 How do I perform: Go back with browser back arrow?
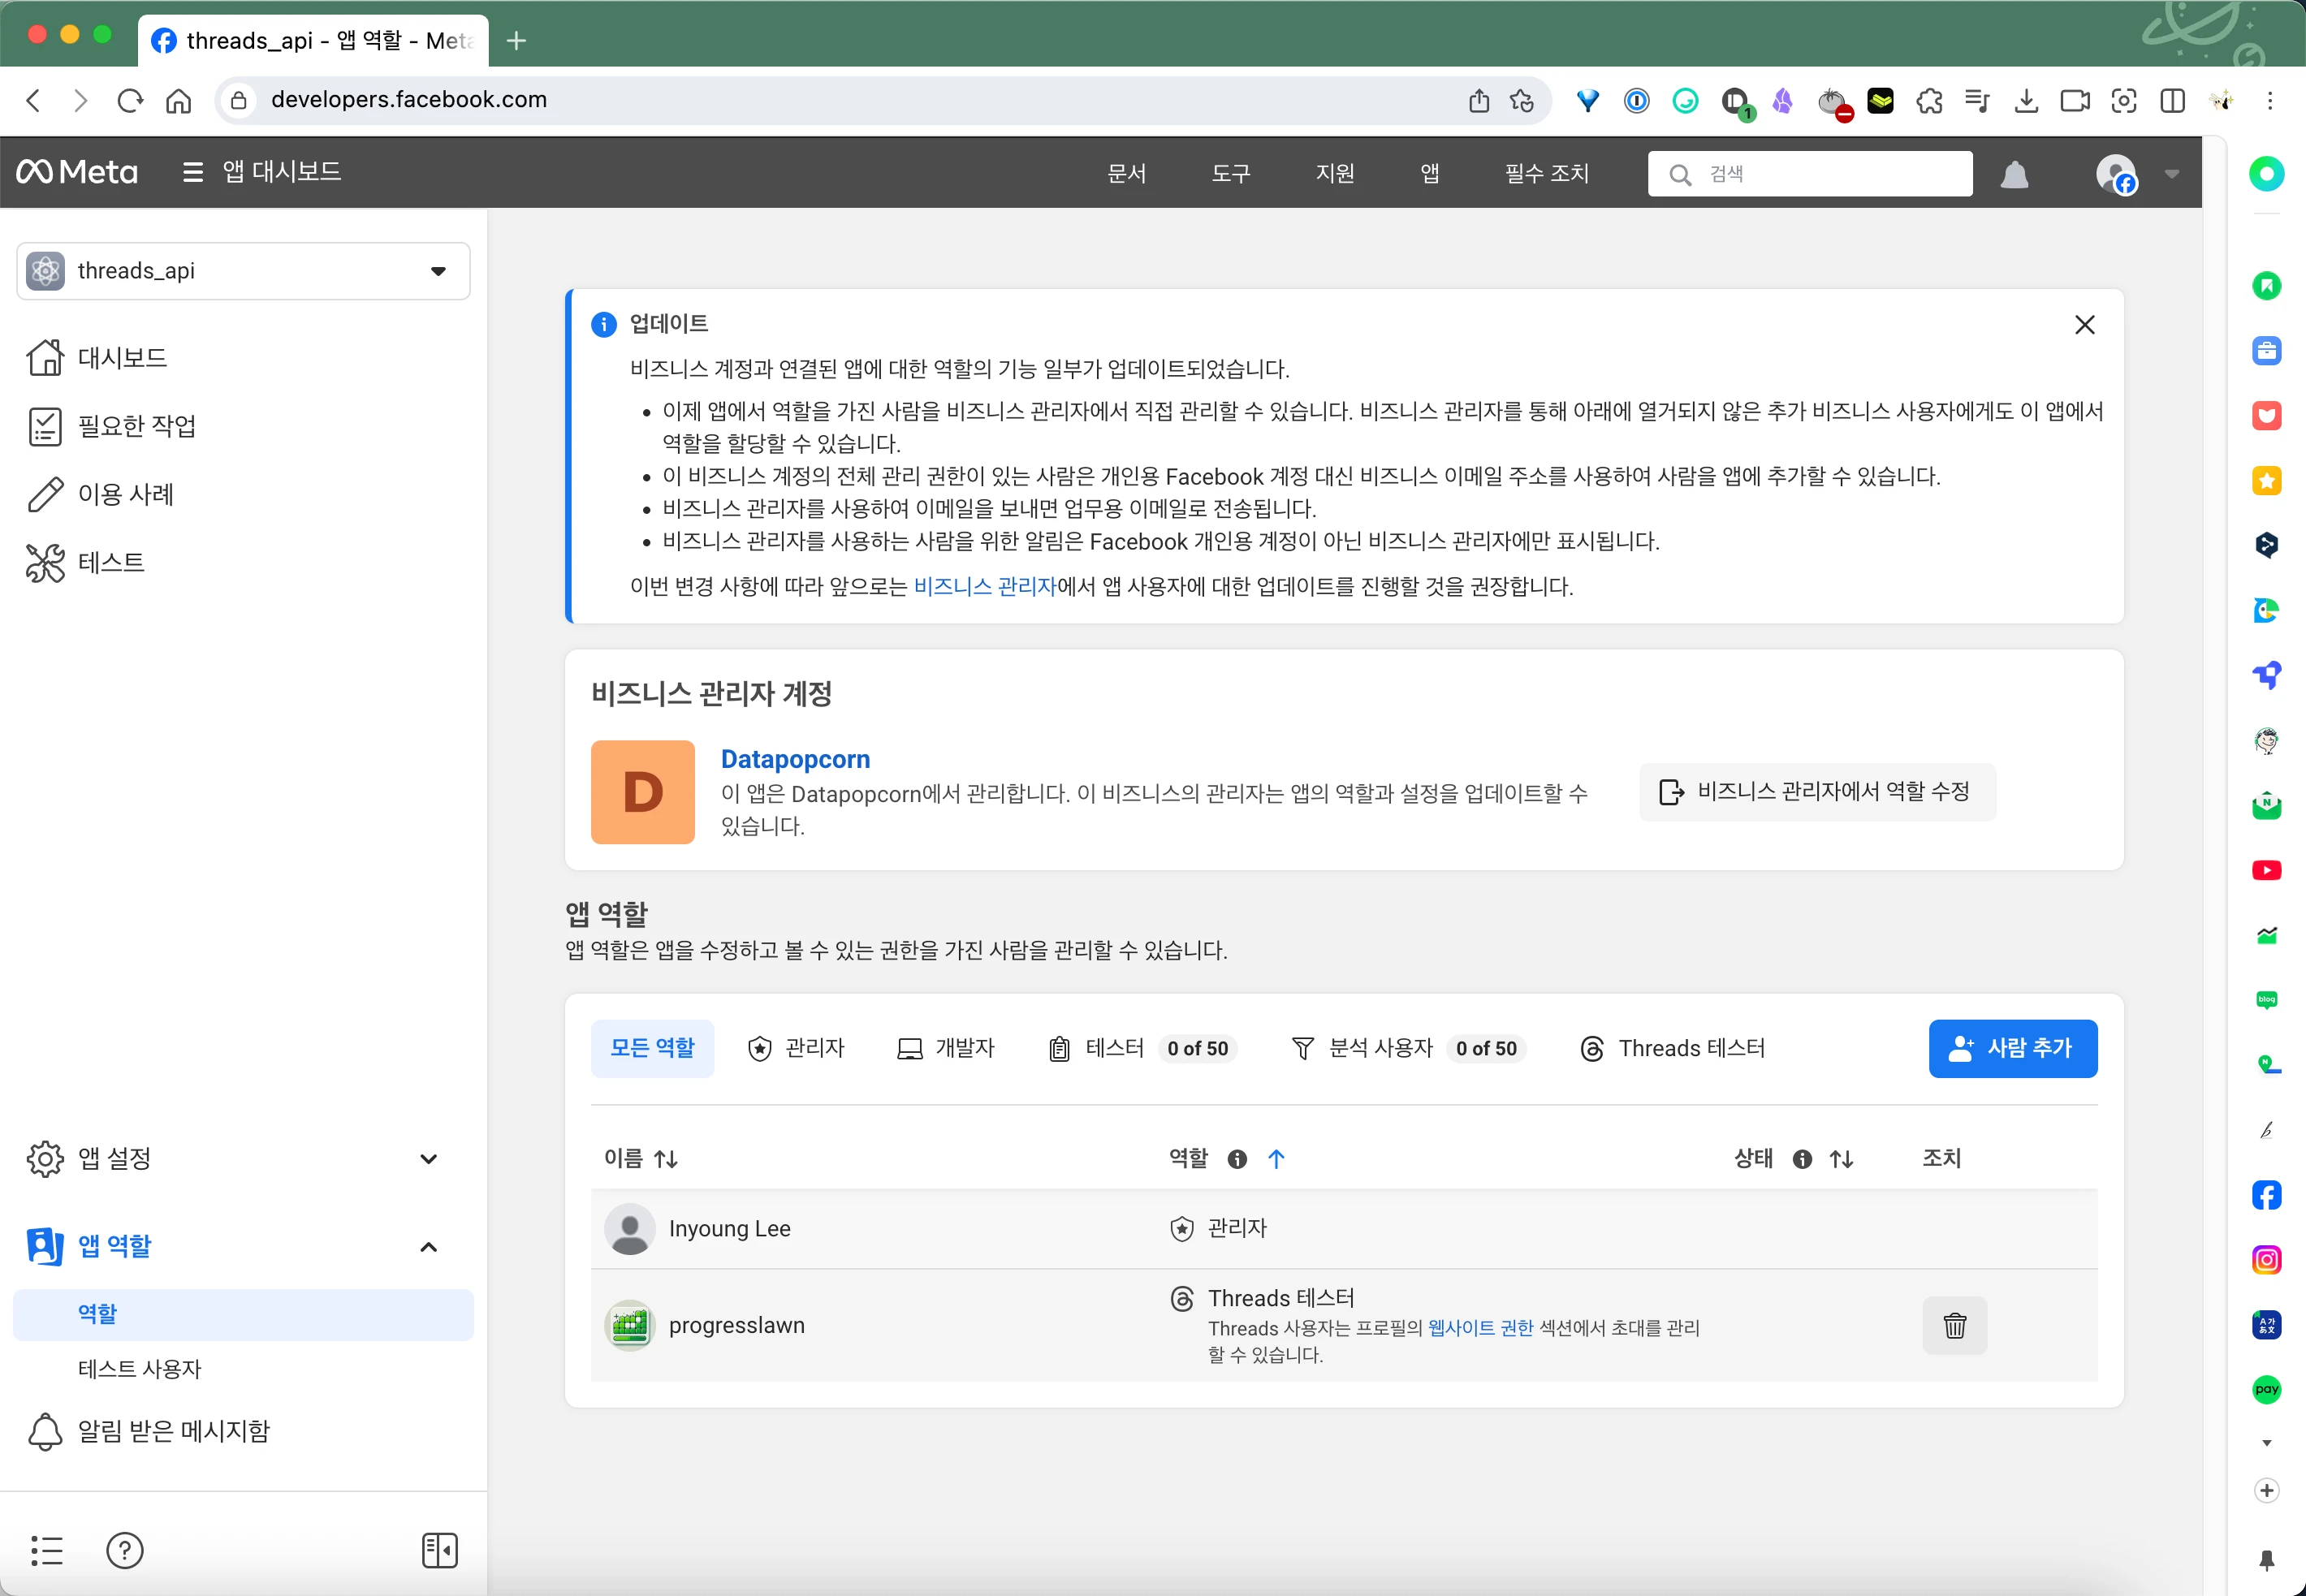coord(33,100)
